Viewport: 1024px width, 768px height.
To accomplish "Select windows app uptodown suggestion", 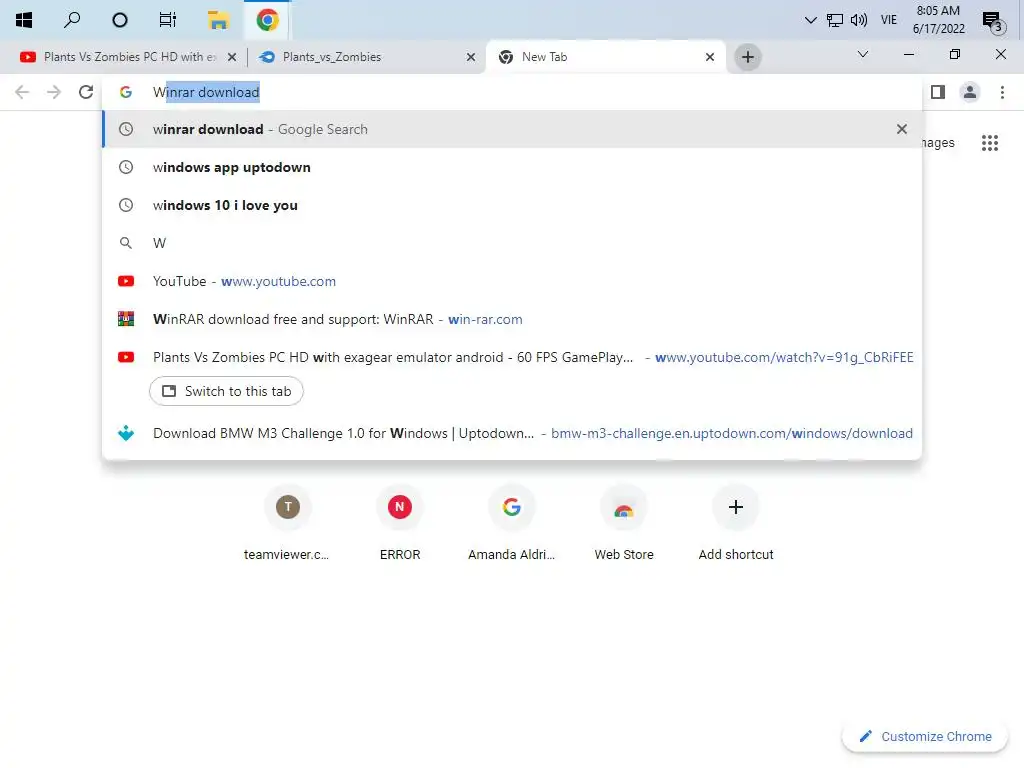I will [x=511, y=167].
